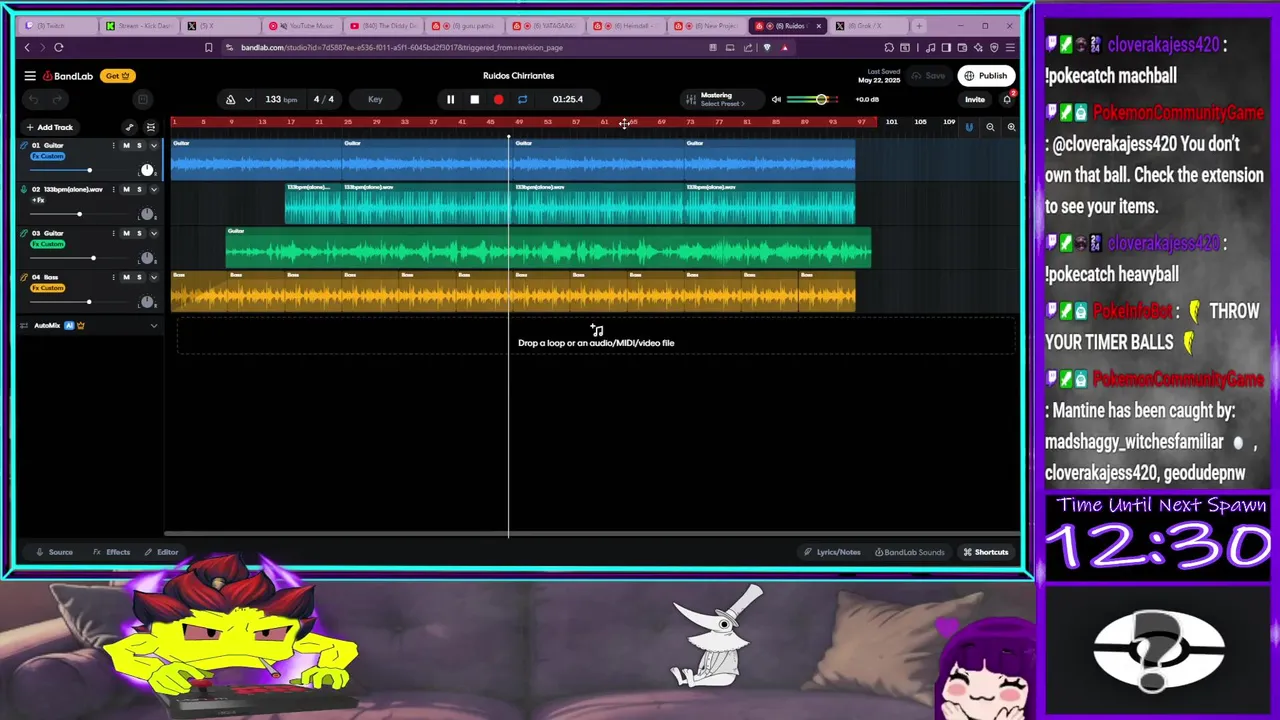Zoom out the timeline
1280x720 pixels.
(x=990, y=127)
